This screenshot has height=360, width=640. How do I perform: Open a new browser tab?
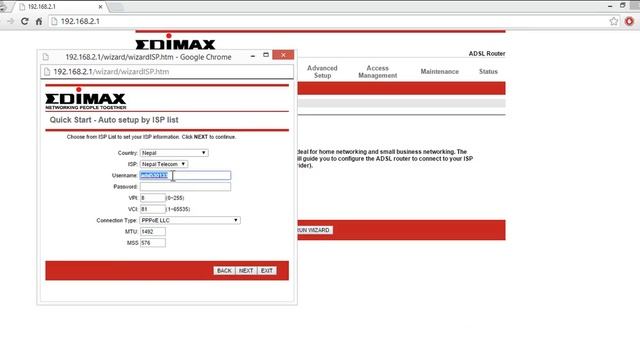point(116,7)
